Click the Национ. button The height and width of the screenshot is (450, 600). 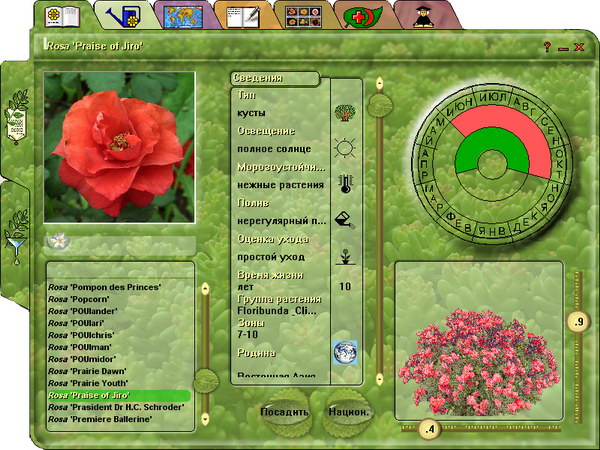click(349, 412)
